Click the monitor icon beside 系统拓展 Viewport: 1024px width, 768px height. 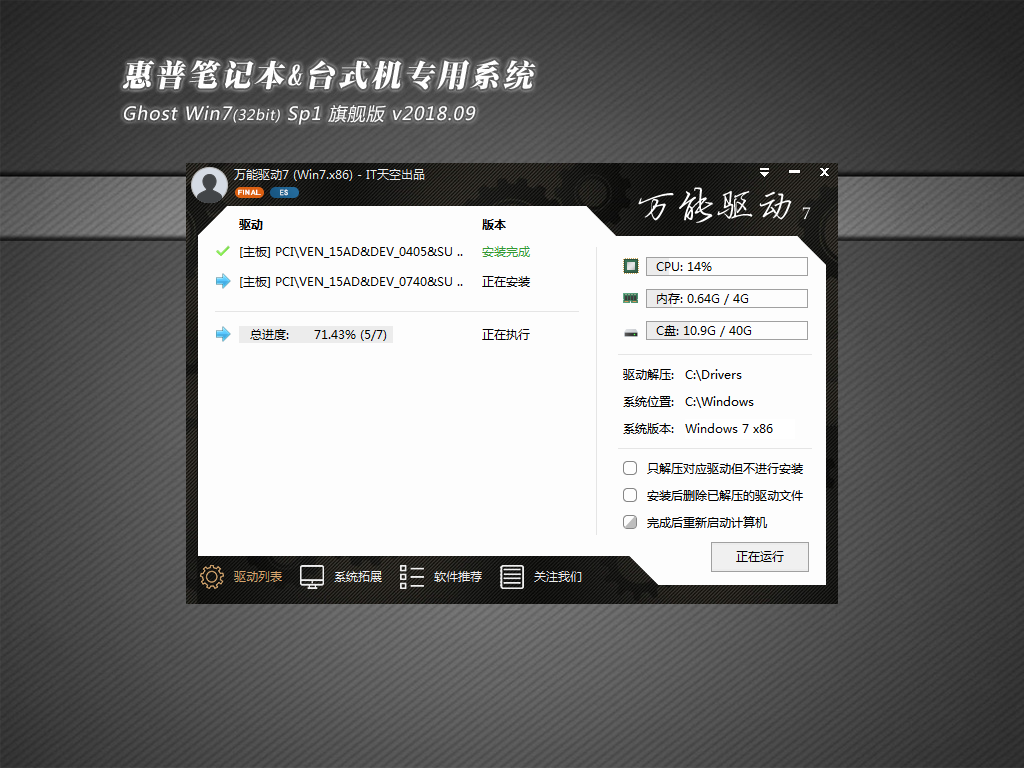coord(312,577)
